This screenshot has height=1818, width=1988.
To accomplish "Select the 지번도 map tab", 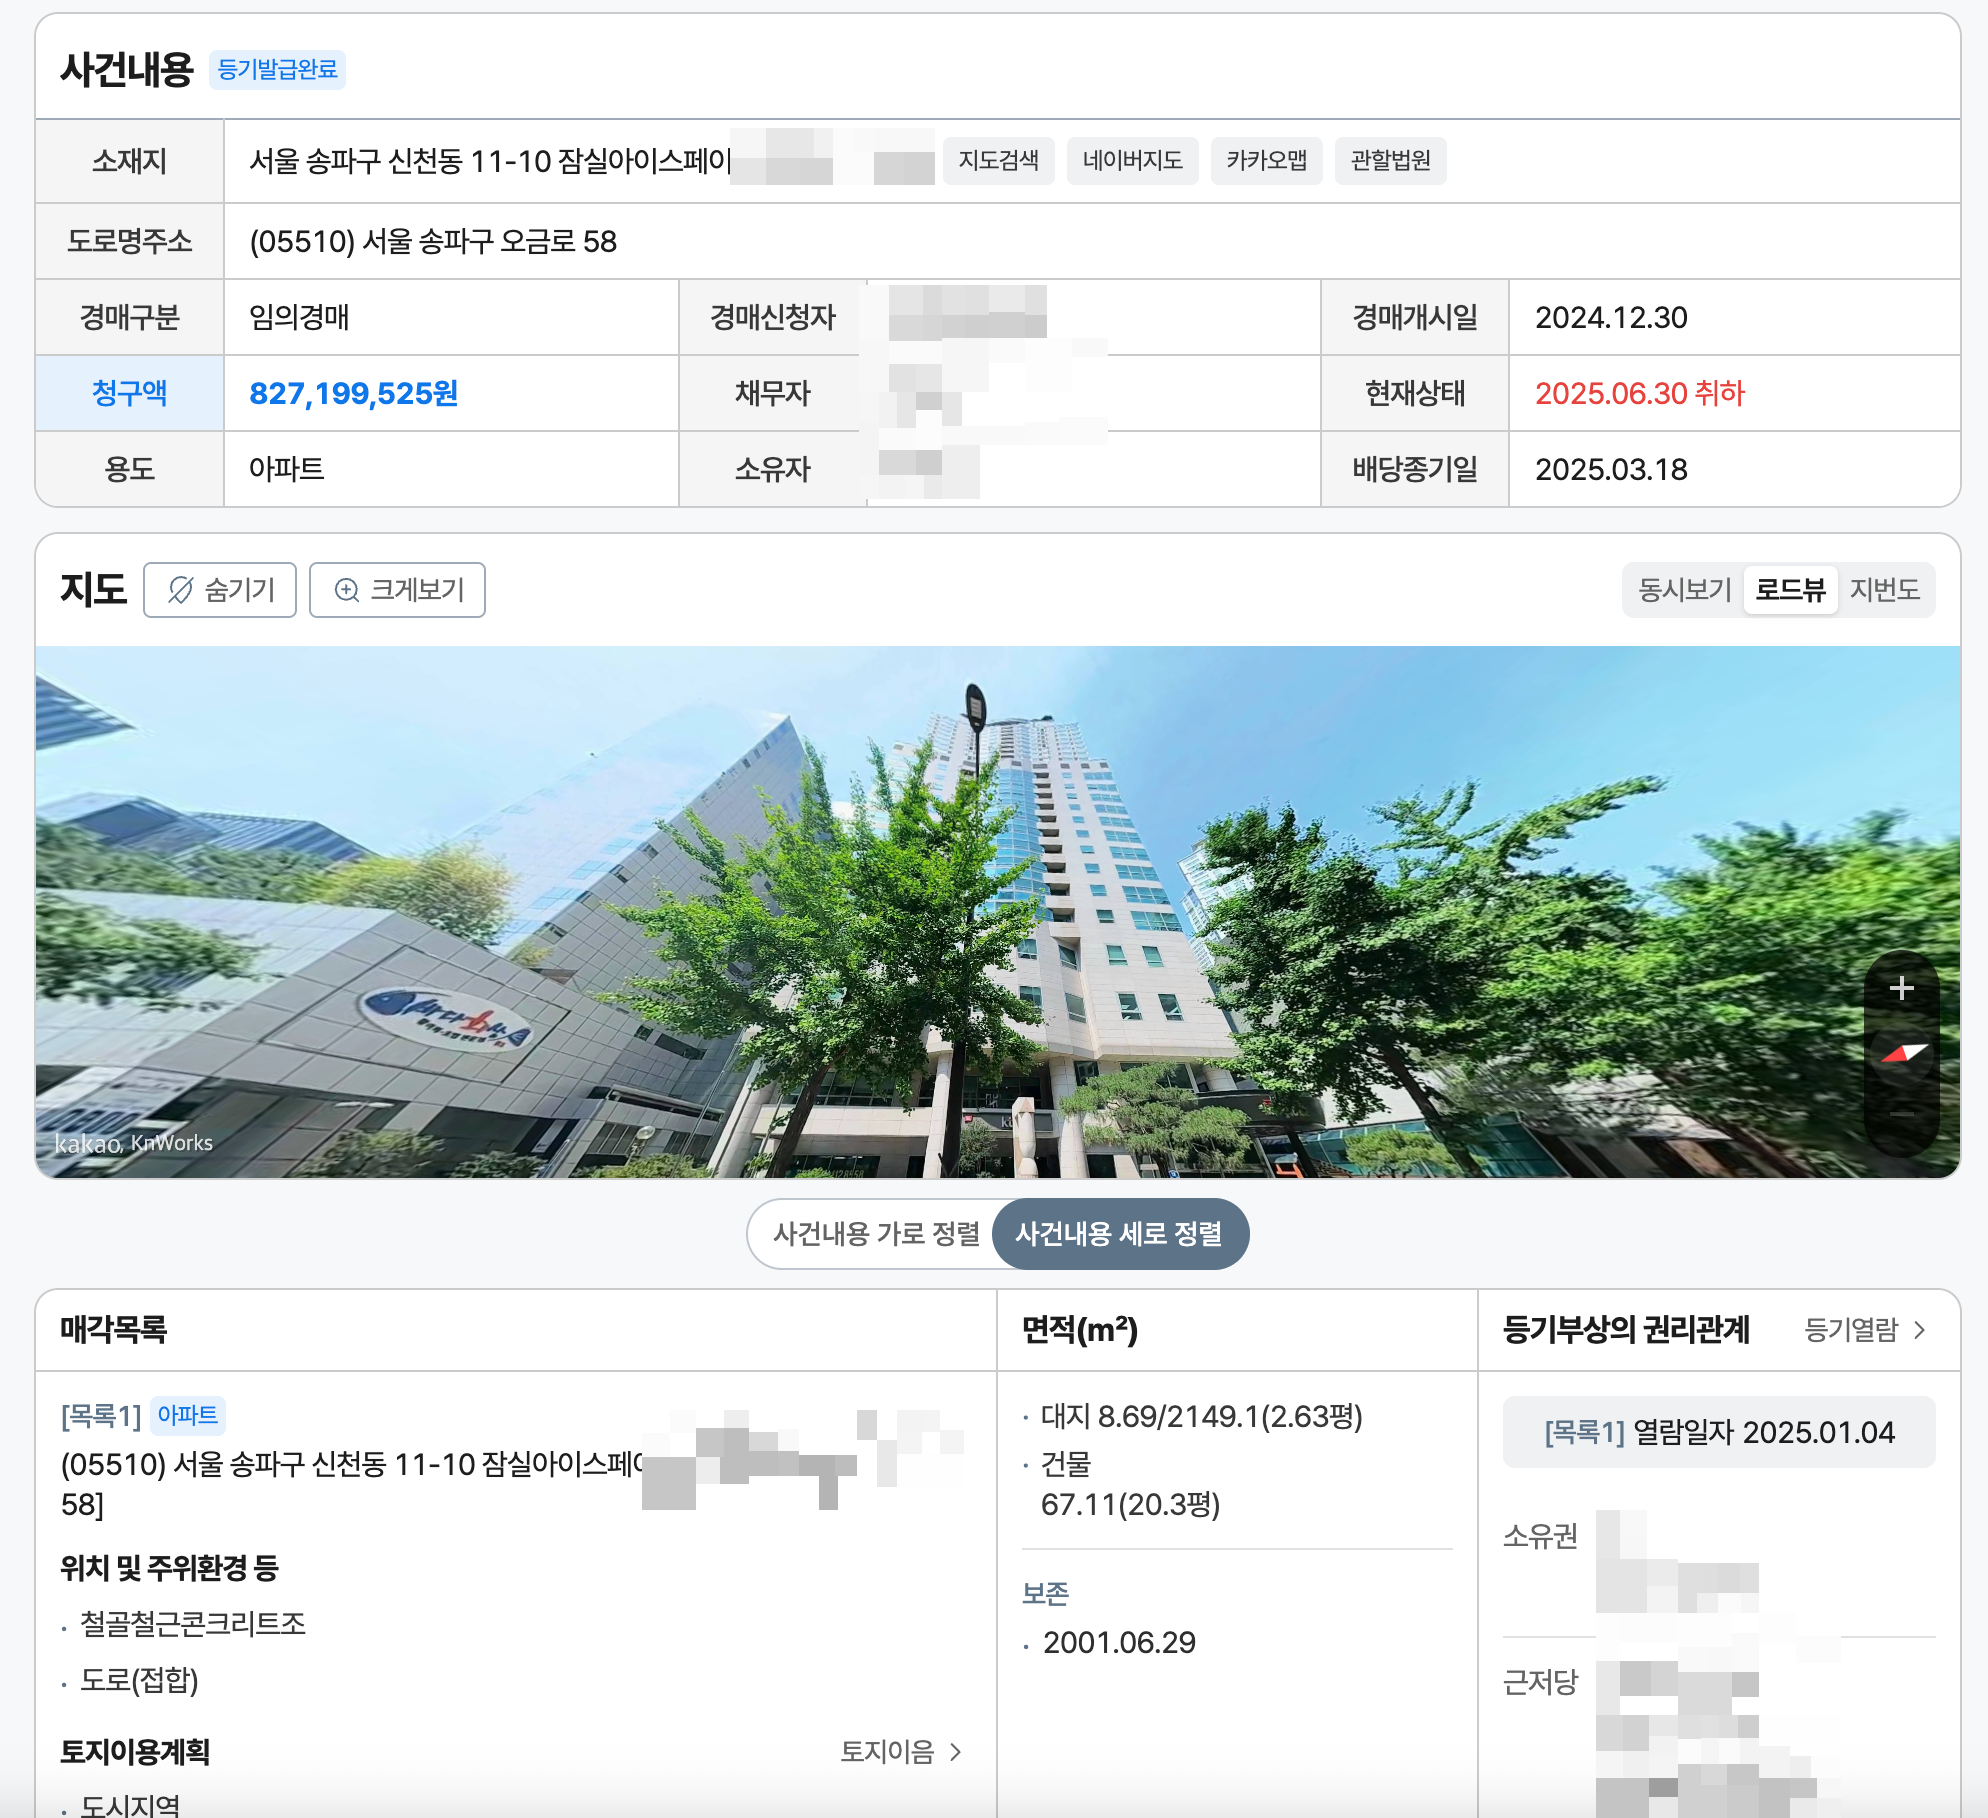I will click(1884, 590).
